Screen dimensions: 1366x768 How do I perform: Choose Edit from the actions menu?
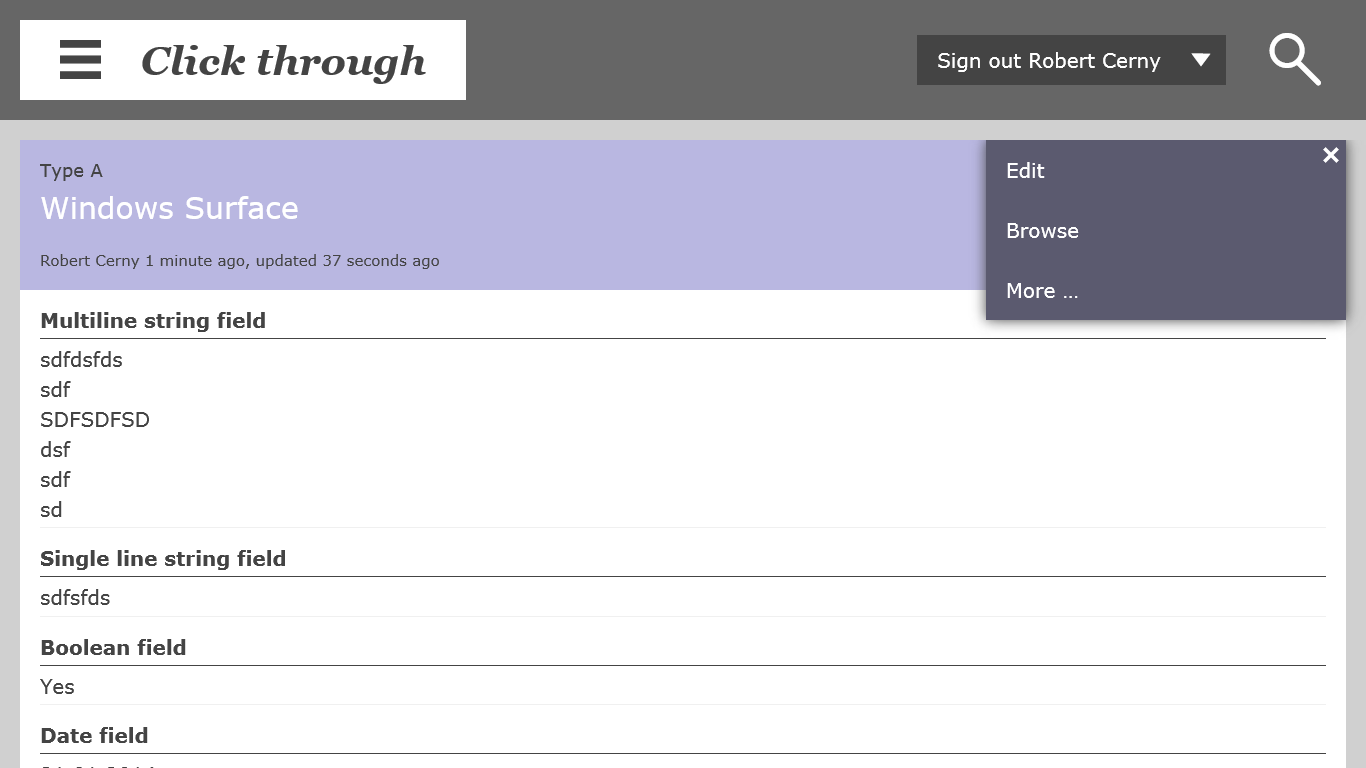pos(1025,171)
